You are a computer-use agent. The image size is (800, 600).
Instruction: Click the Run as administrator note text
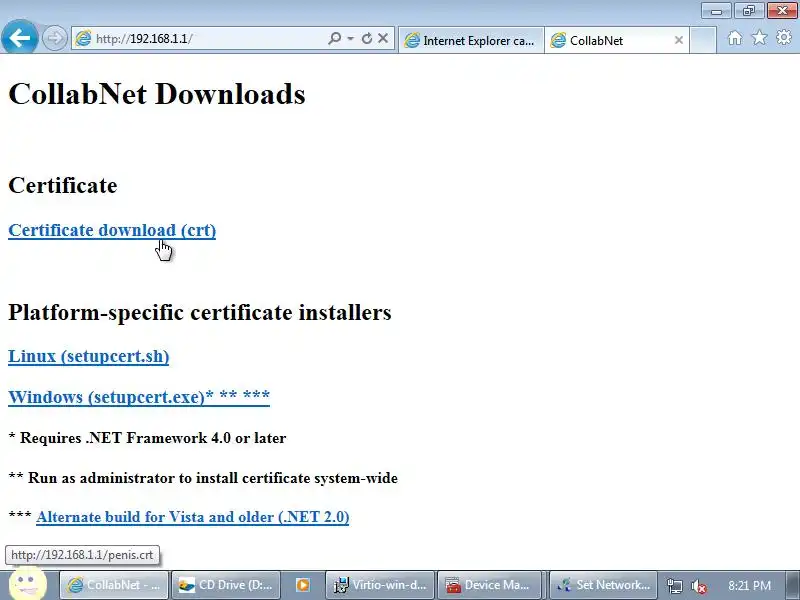click(213, 478)
